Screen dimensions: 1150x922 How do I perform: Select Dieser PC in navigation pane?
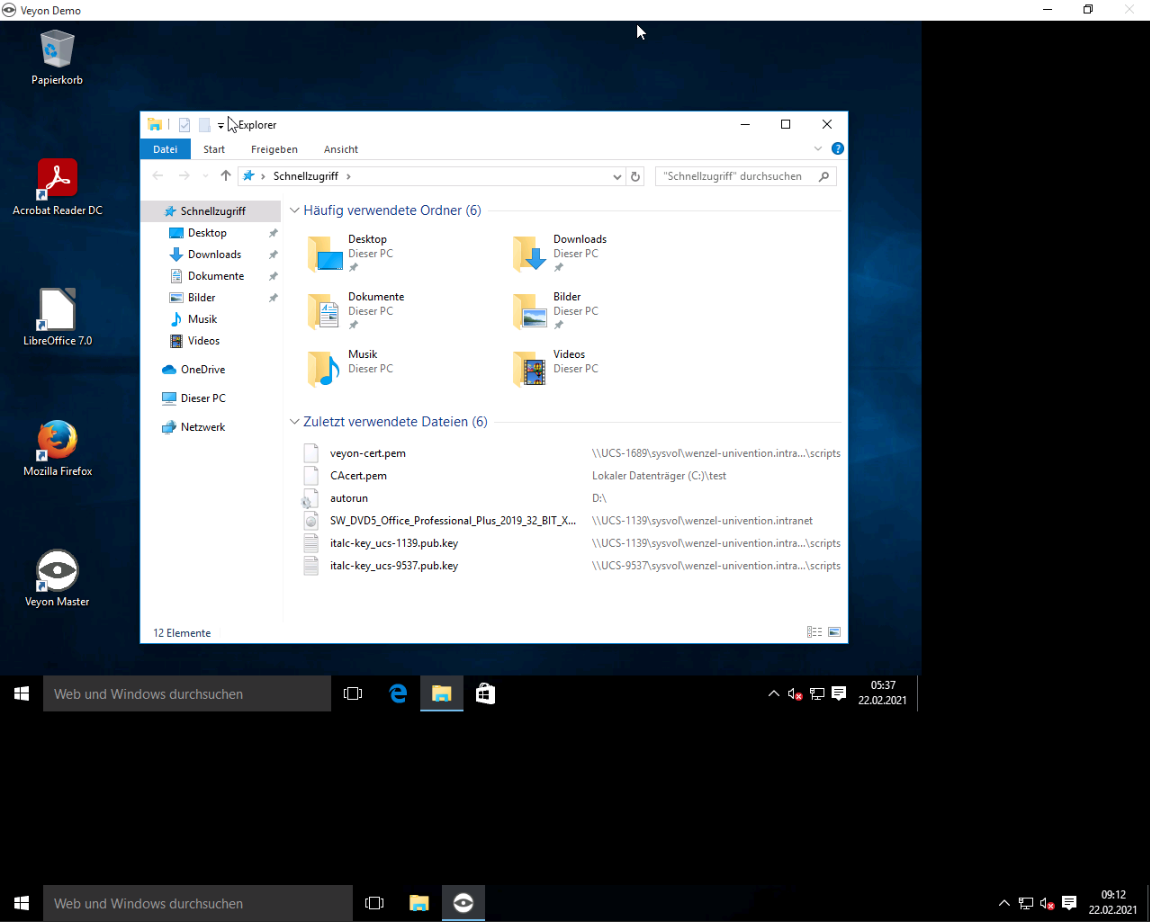[x=203, y=398]
